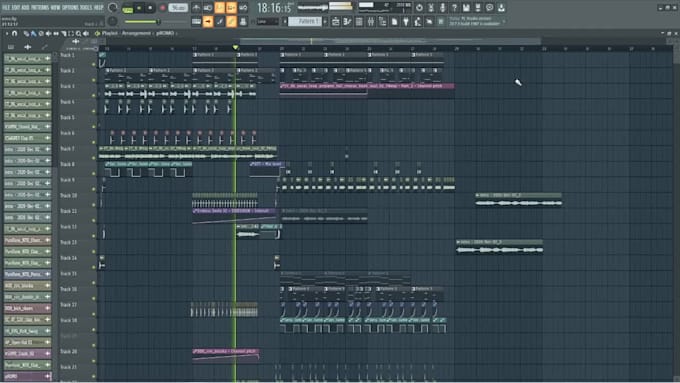Screen dimensions: 680x383
Task: Click the record button
Action: click(x=163, y=8)
